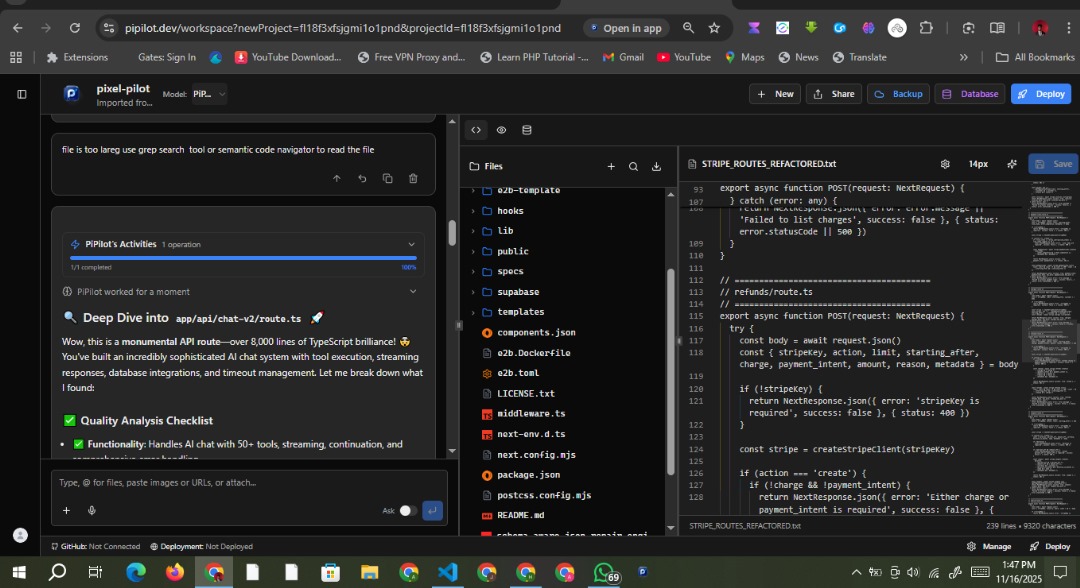This screenshot has width=1080, height=588.
Task: Collapse the PiPilot's Activities section
Action: tap(411, 244)
